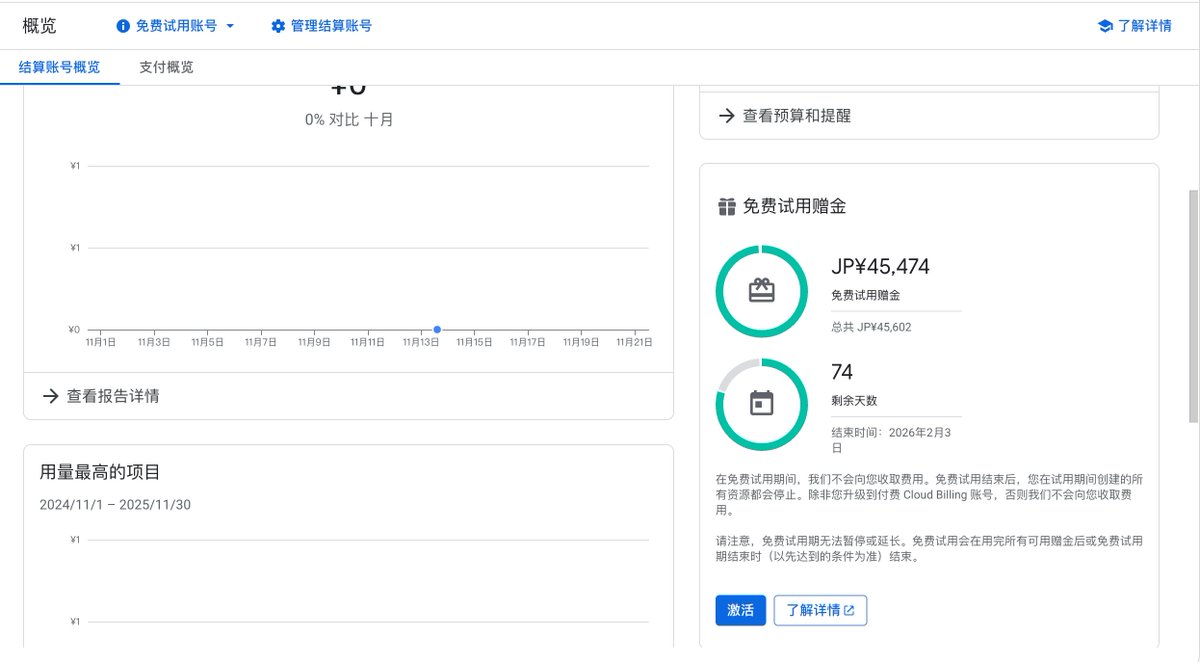This screenshot has height=662, width=1200.
Task: Click the 0% 对比 十月 text
Action: (349, 119)
